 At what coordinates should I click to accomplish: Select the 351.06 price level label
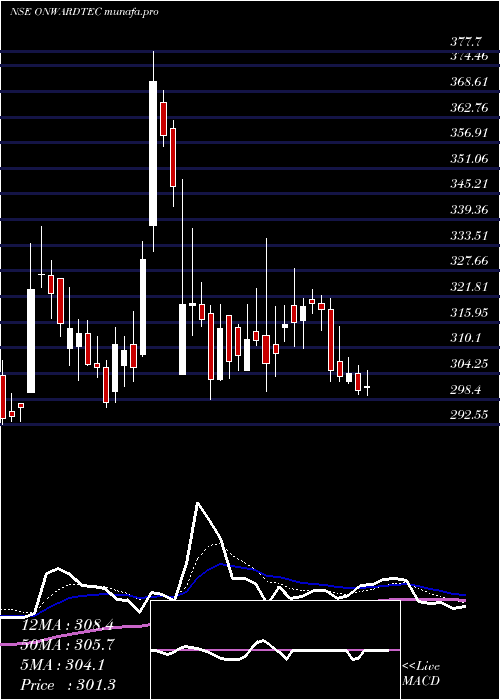[469, 158]
